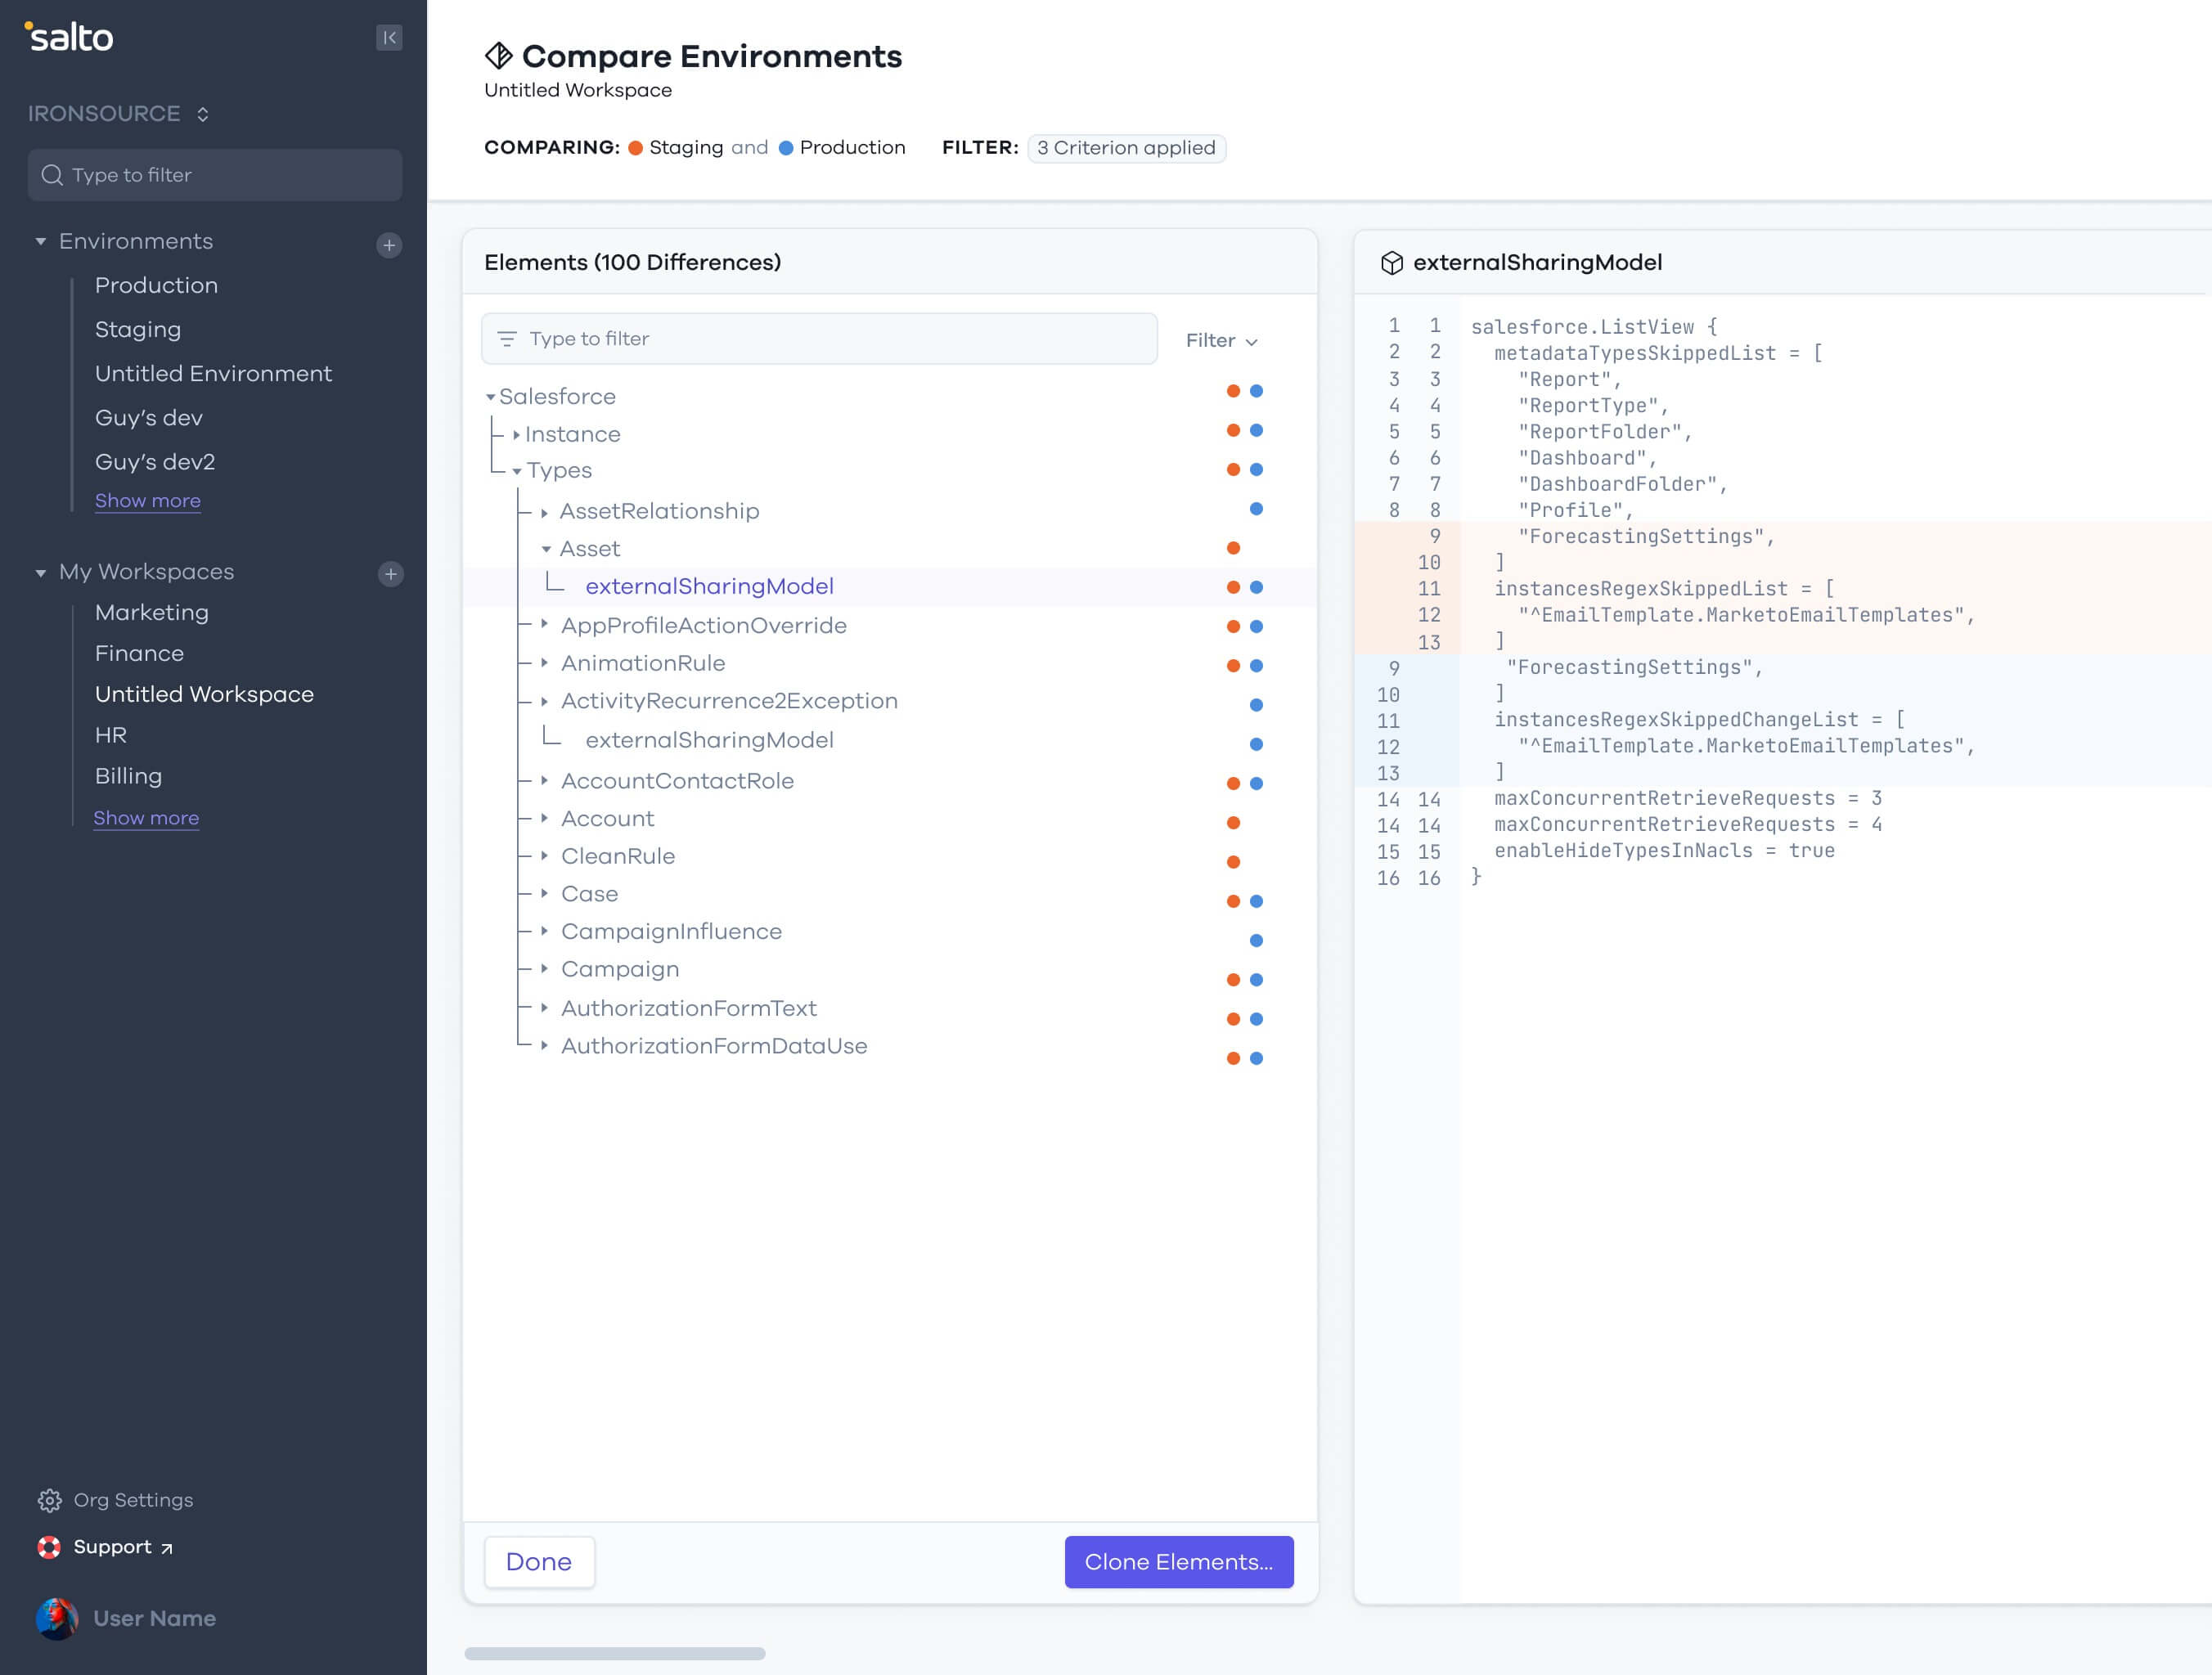Add a new environment with the plus icon
The width and height of the screenshot is (2212, 1675).
[389, 245]
